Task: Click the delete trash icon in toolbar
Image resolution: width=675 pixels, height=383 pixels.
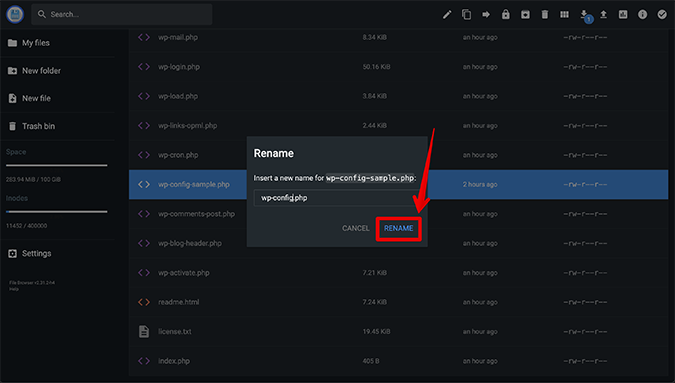Action: (545, 15)
